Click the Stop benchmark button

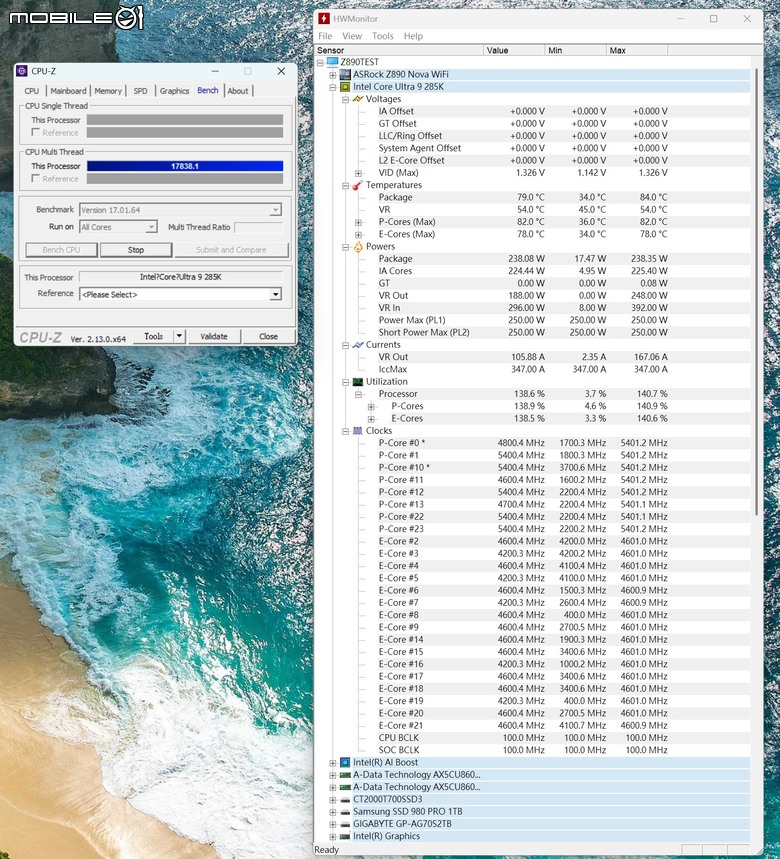pos(136,250)
